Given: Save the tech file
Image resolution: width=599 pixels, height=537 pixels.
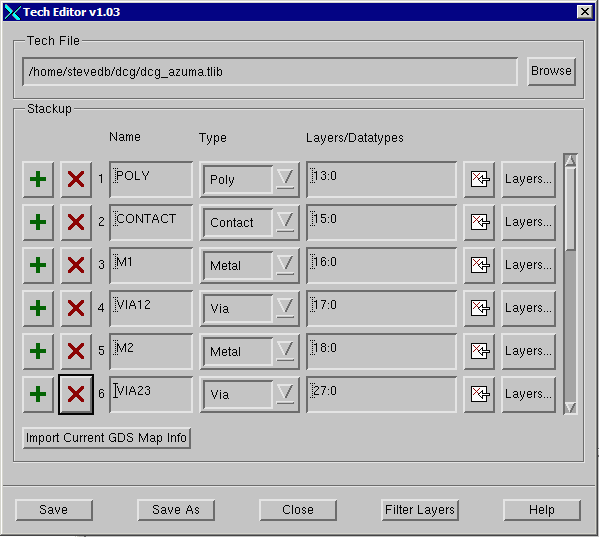Looking at the screenshot, I should pos(54,510).
